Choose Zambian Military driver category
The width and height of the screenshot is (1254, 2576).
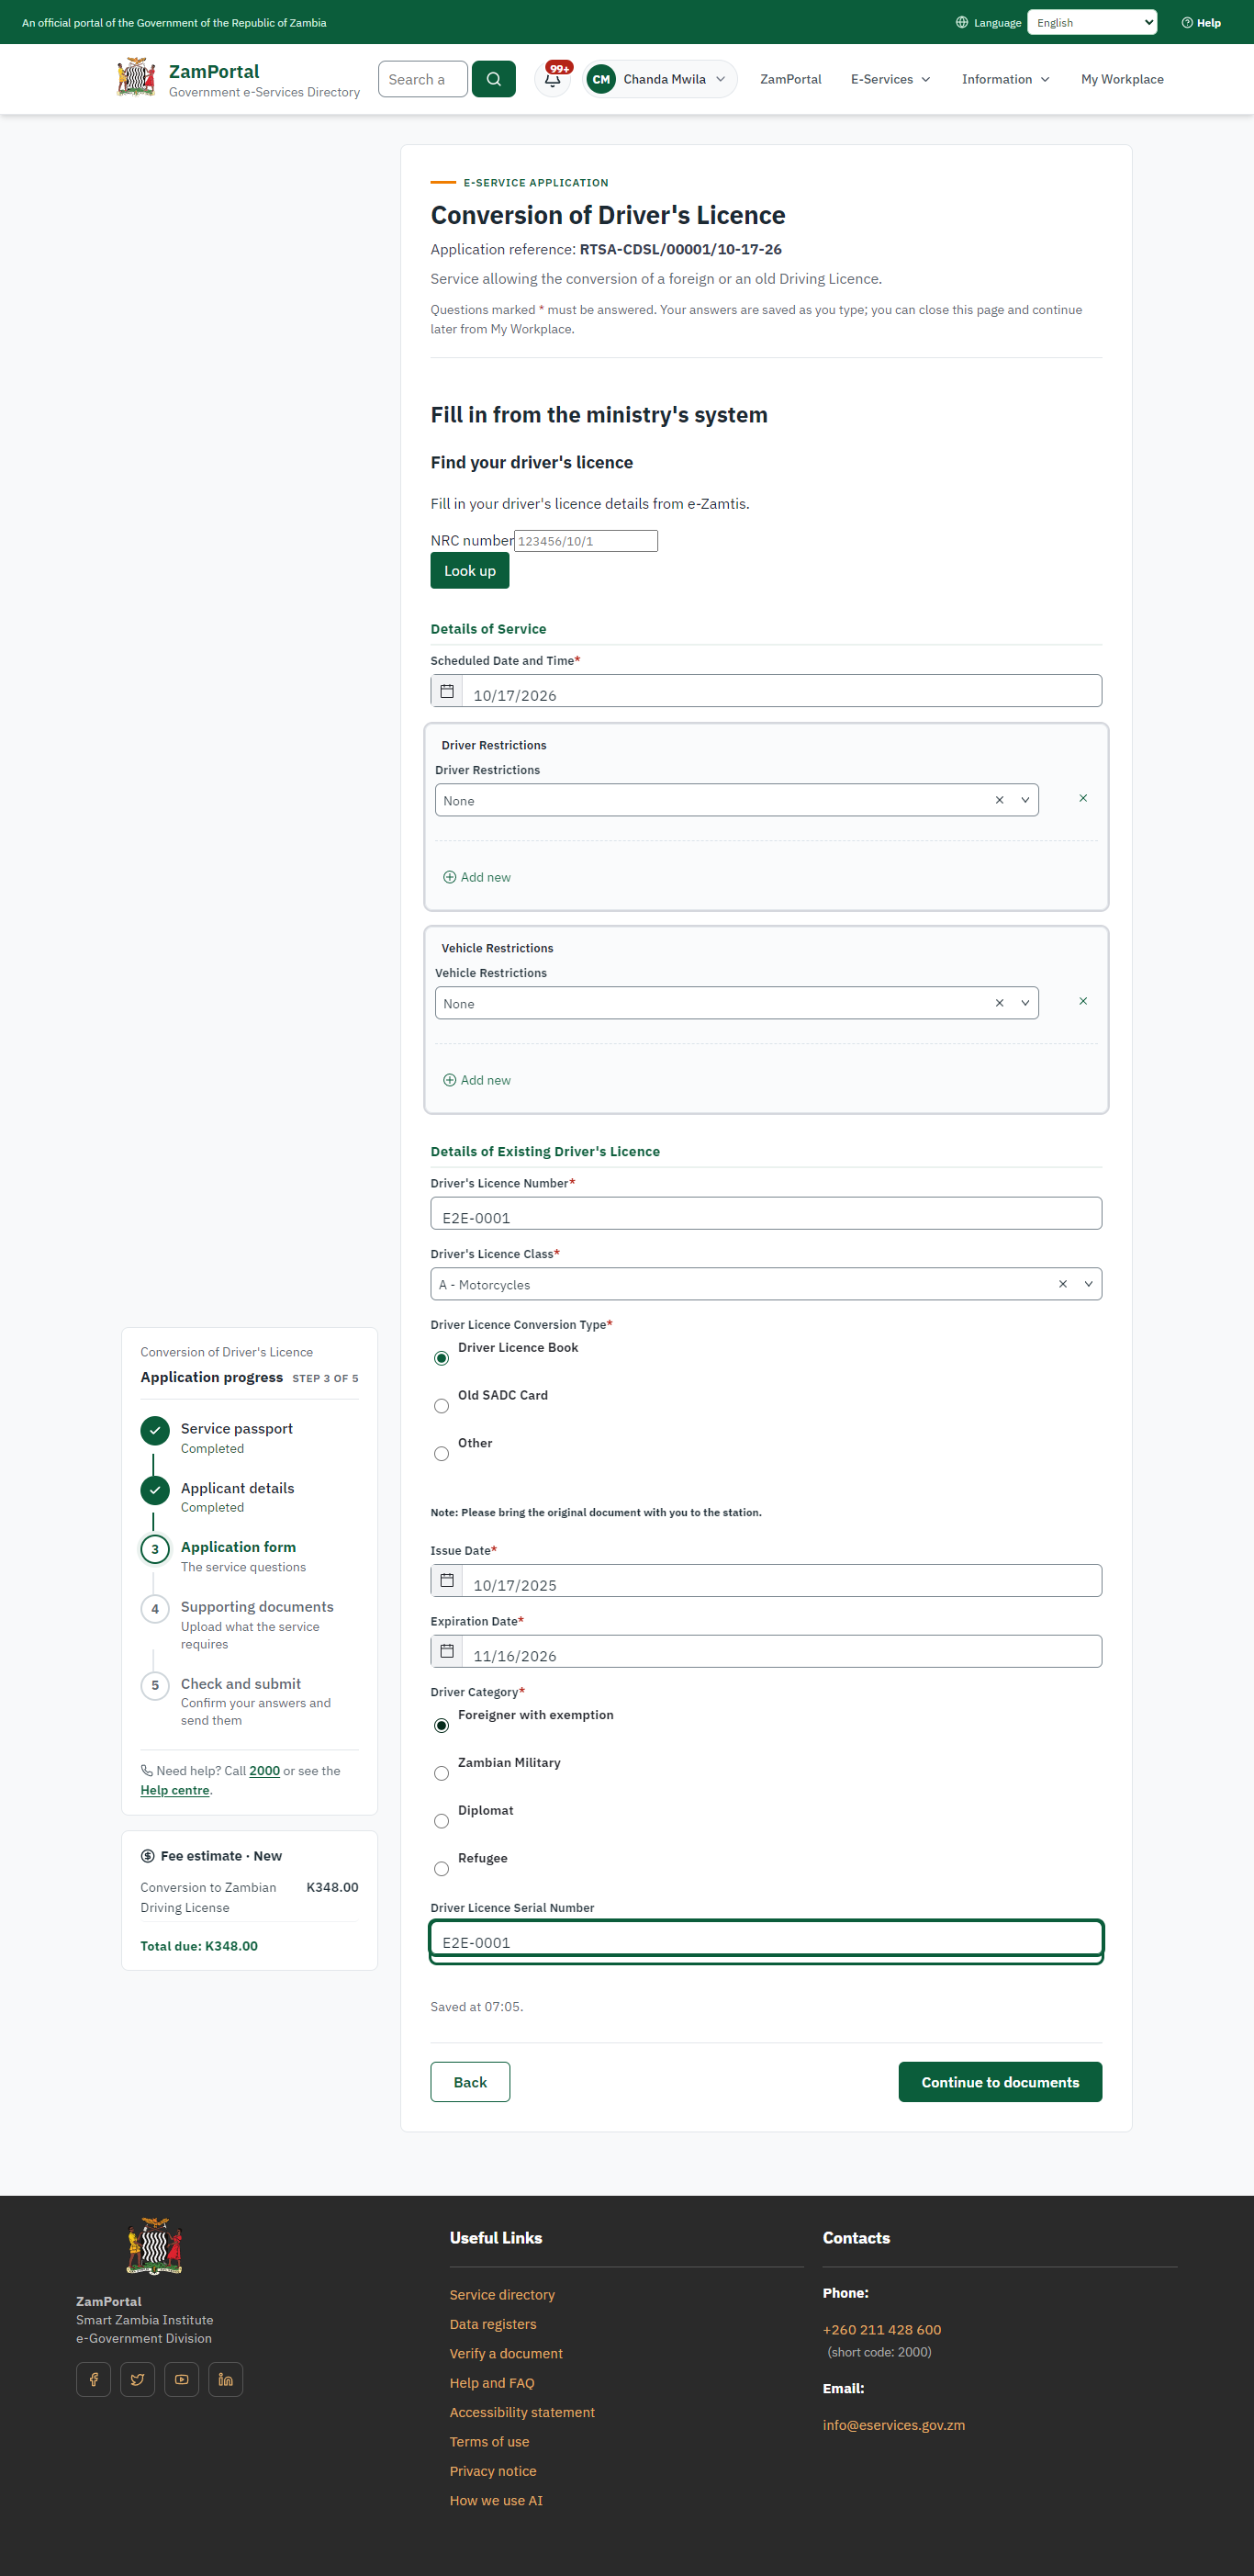coord(441,1774)
